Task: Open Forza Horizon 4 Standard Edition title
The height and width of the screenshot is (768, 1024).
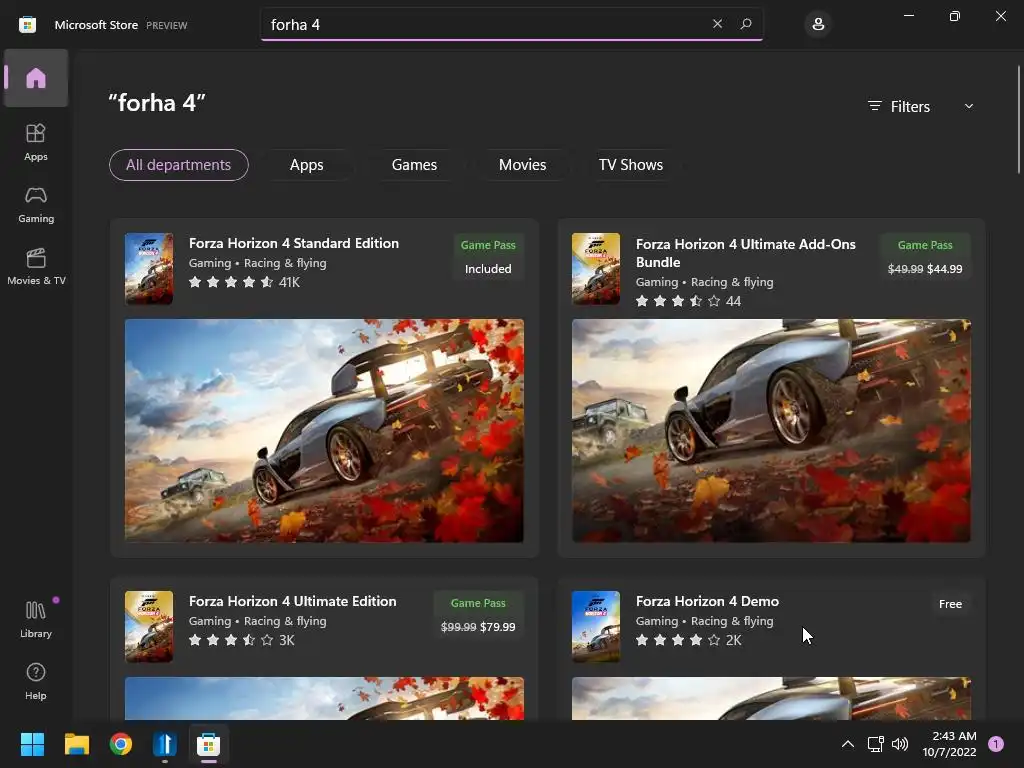Action: pos(294,243)
